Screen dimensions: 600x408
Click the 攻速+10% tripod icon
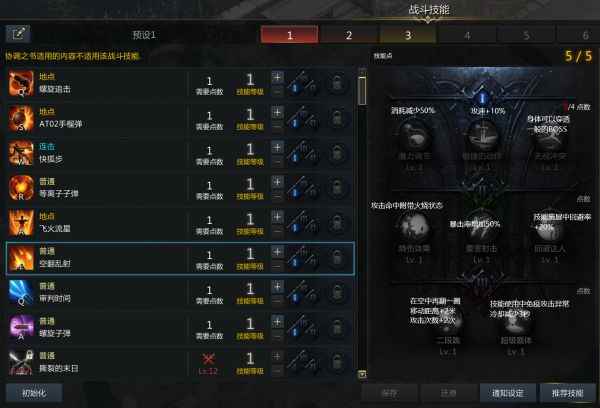(482, 137)
